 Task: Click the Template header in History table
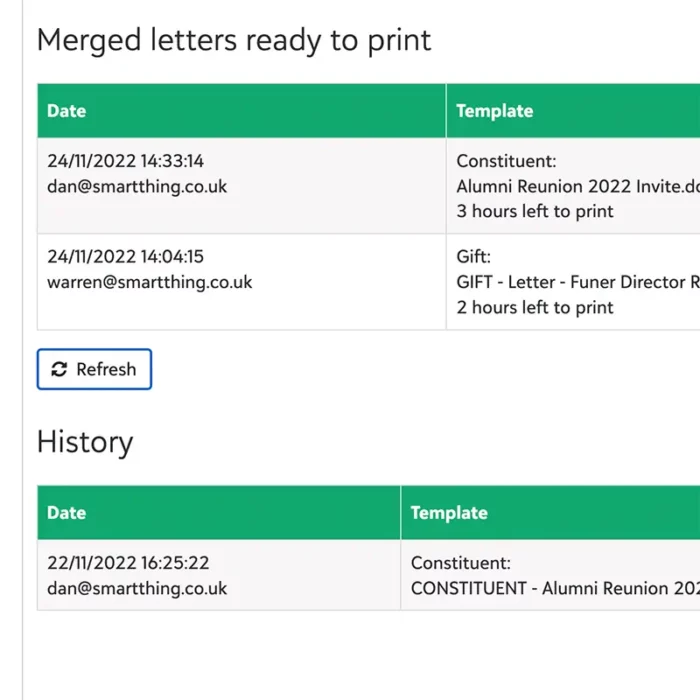pos(449,513)
